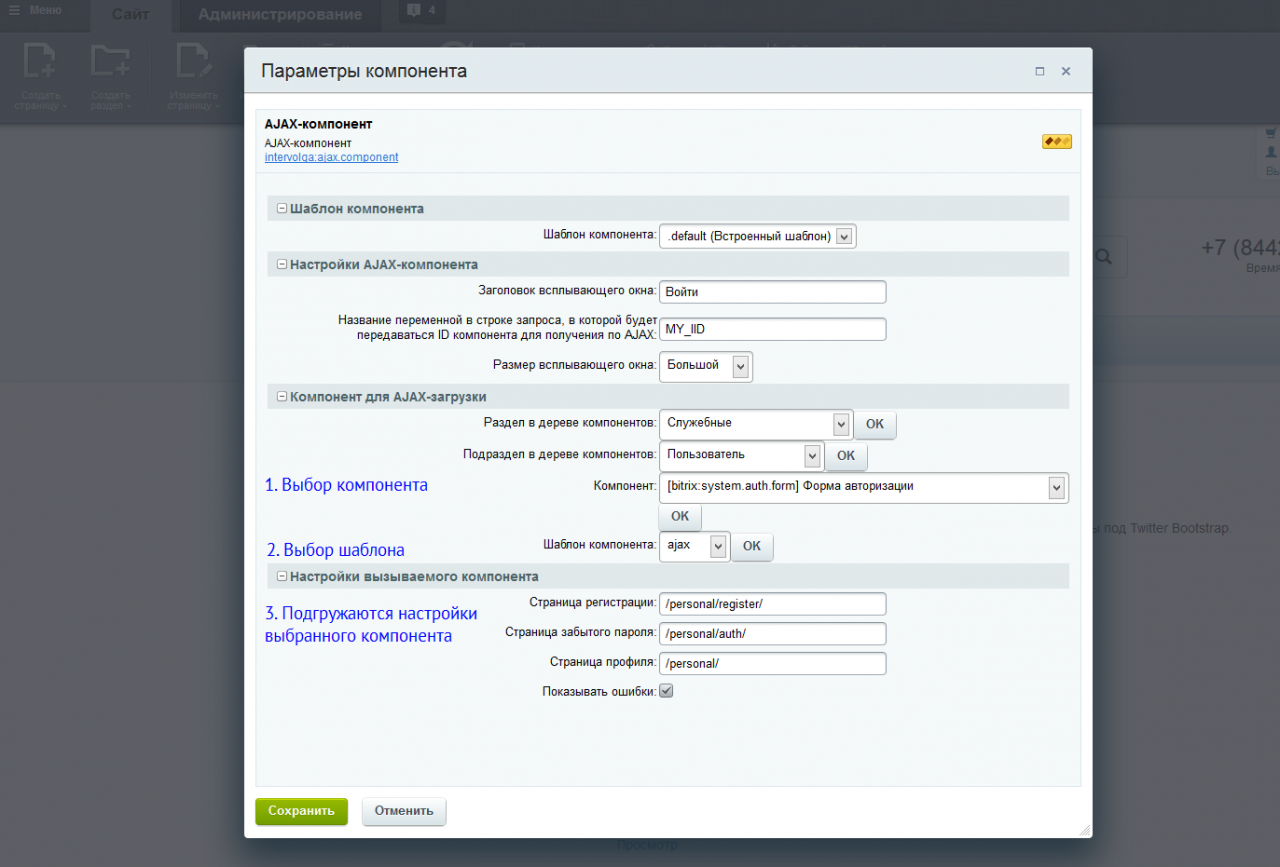Open the notifications icon showing 4

pos(422,11)
